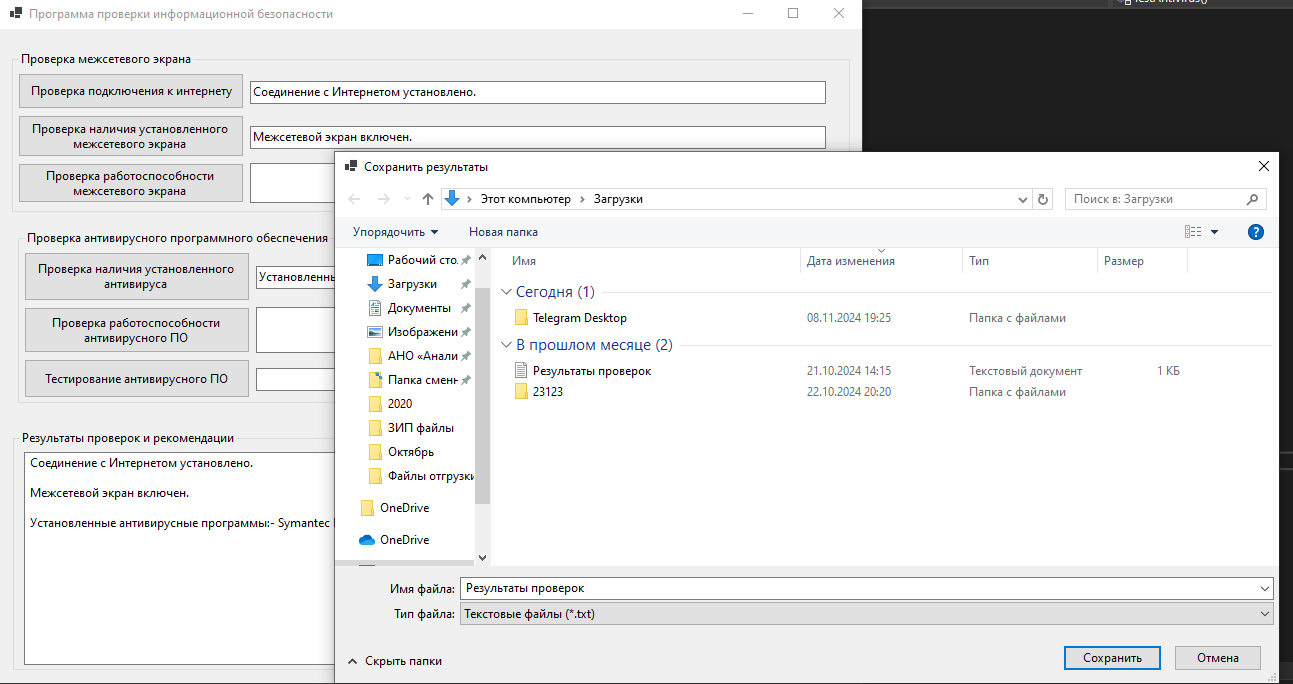Viewport: 1293px width, 684px height.
Task: Click Этот компьютер breadcrumb
Action: pos(525,199)
